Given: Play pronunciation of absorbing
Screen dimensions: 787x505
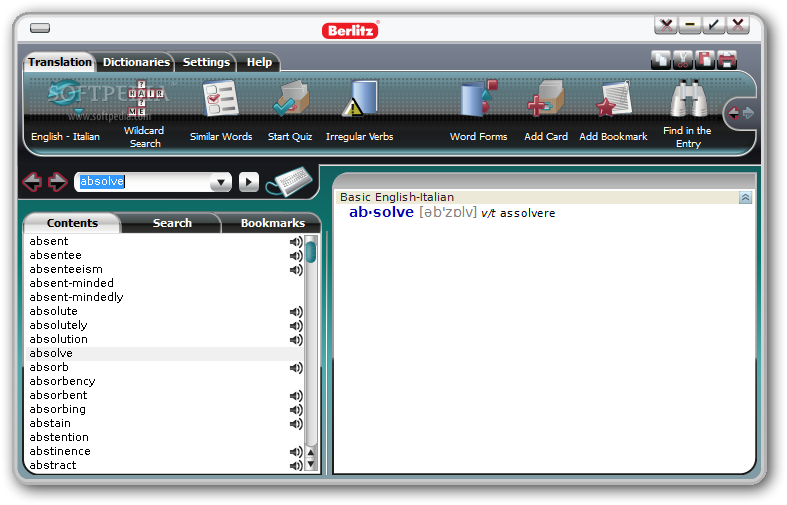Looking at the screenshot, I should (296, 410).
